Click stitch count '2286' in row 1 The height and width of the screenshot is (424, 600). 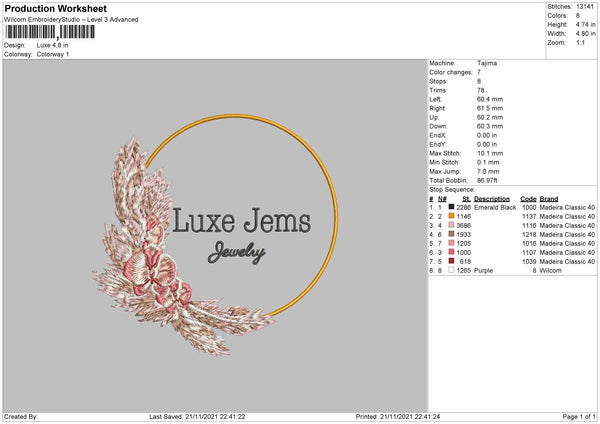(x=463, y=207)
